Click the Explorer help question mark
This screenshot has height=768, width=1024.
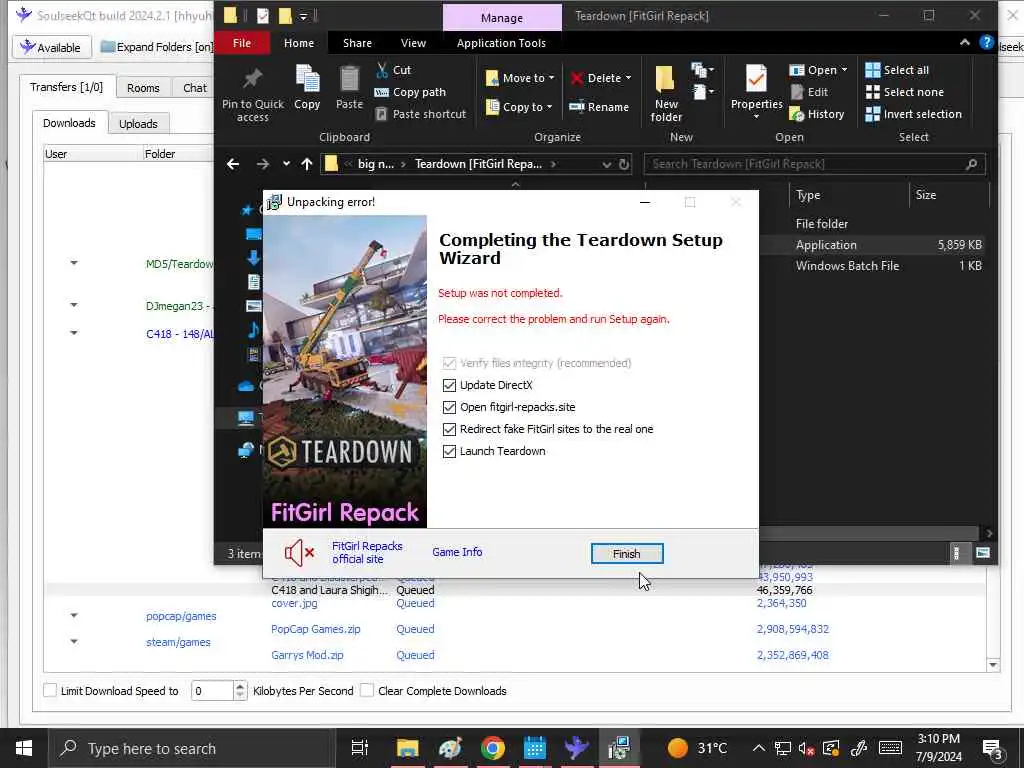(986, 42)
